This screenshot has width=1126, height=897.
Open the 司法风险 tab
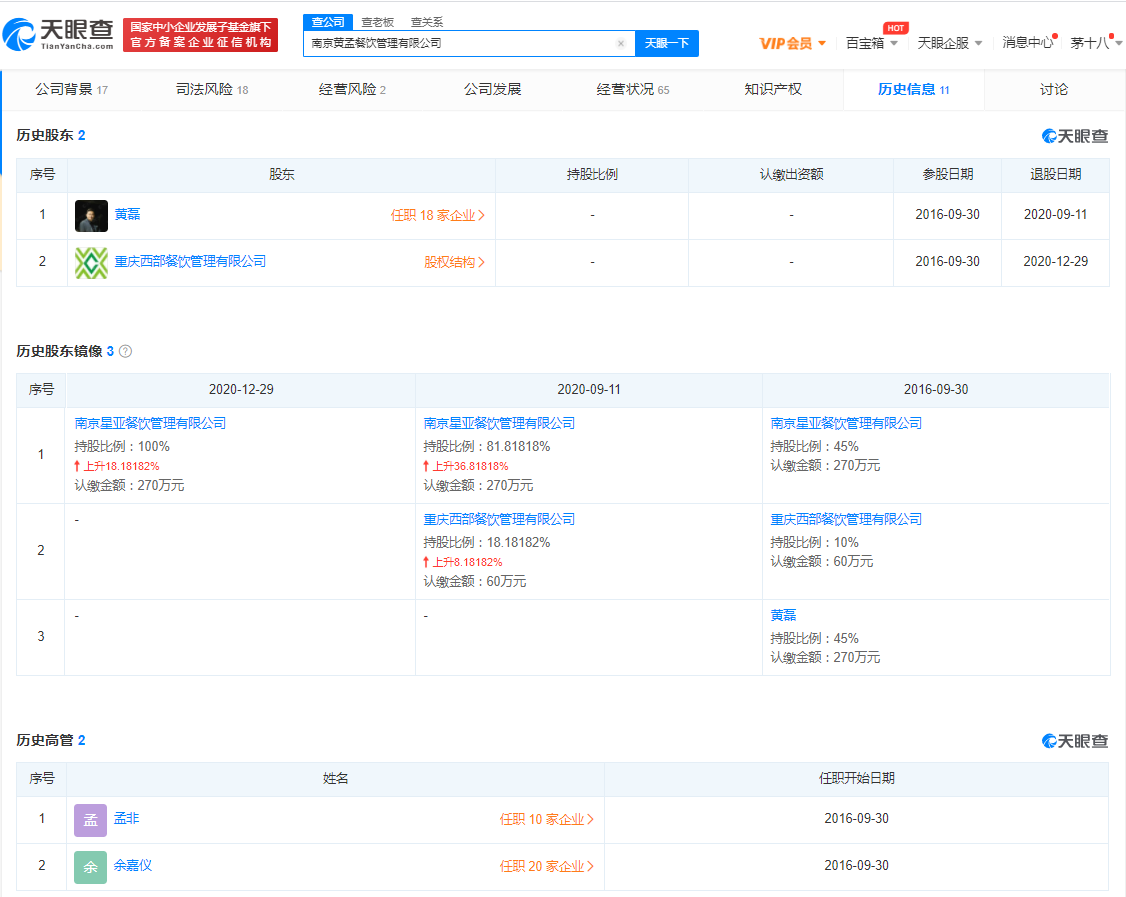212,89
